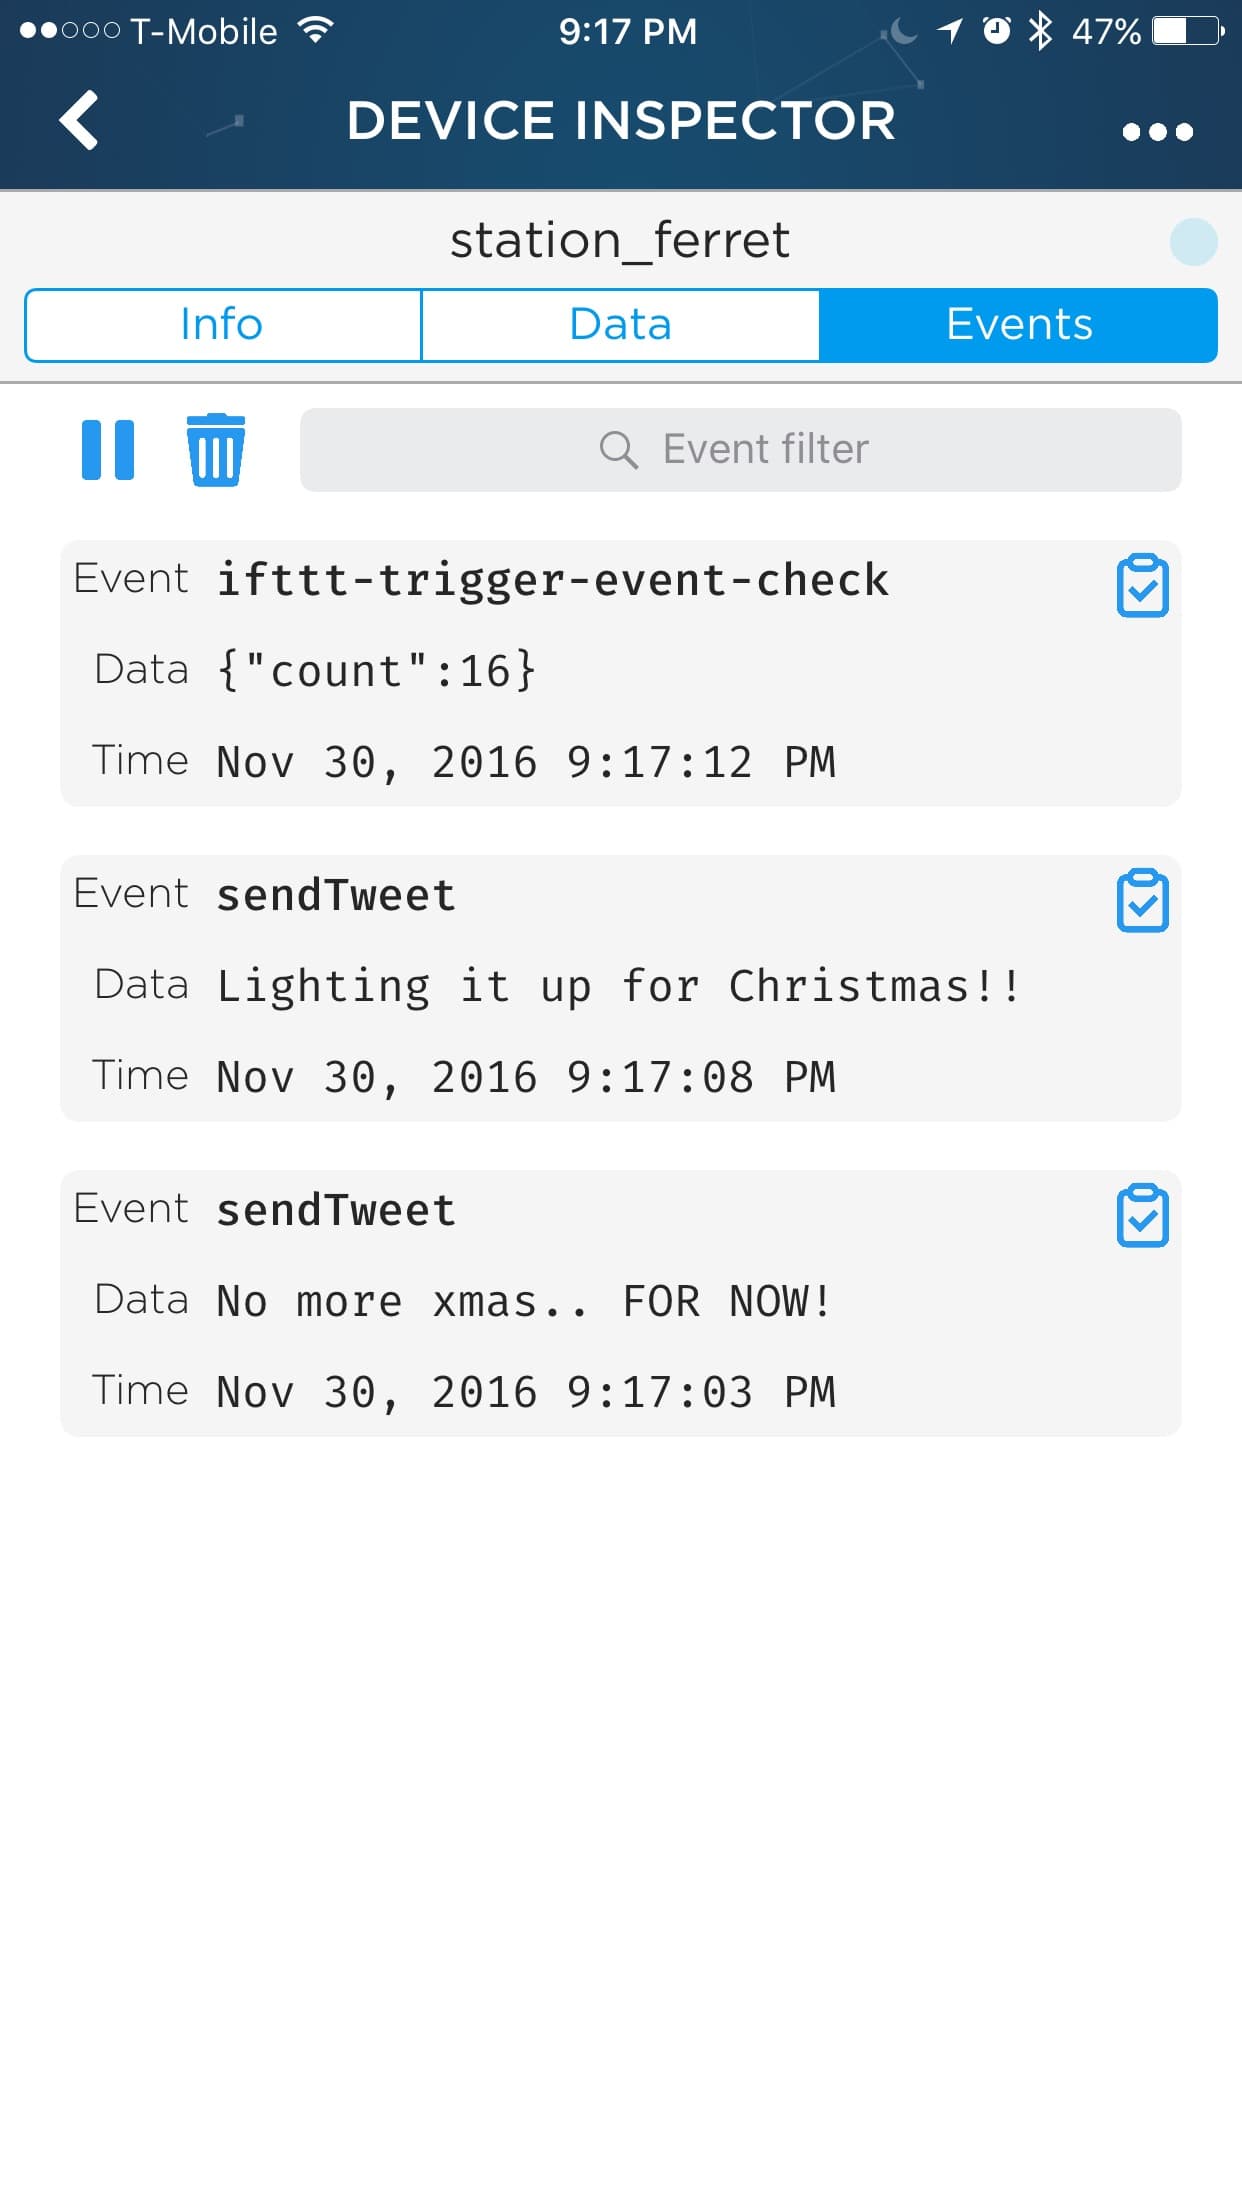Tap the device status indicator dot
The height and width of the screenshot is (2208, 1242).
1193,242
